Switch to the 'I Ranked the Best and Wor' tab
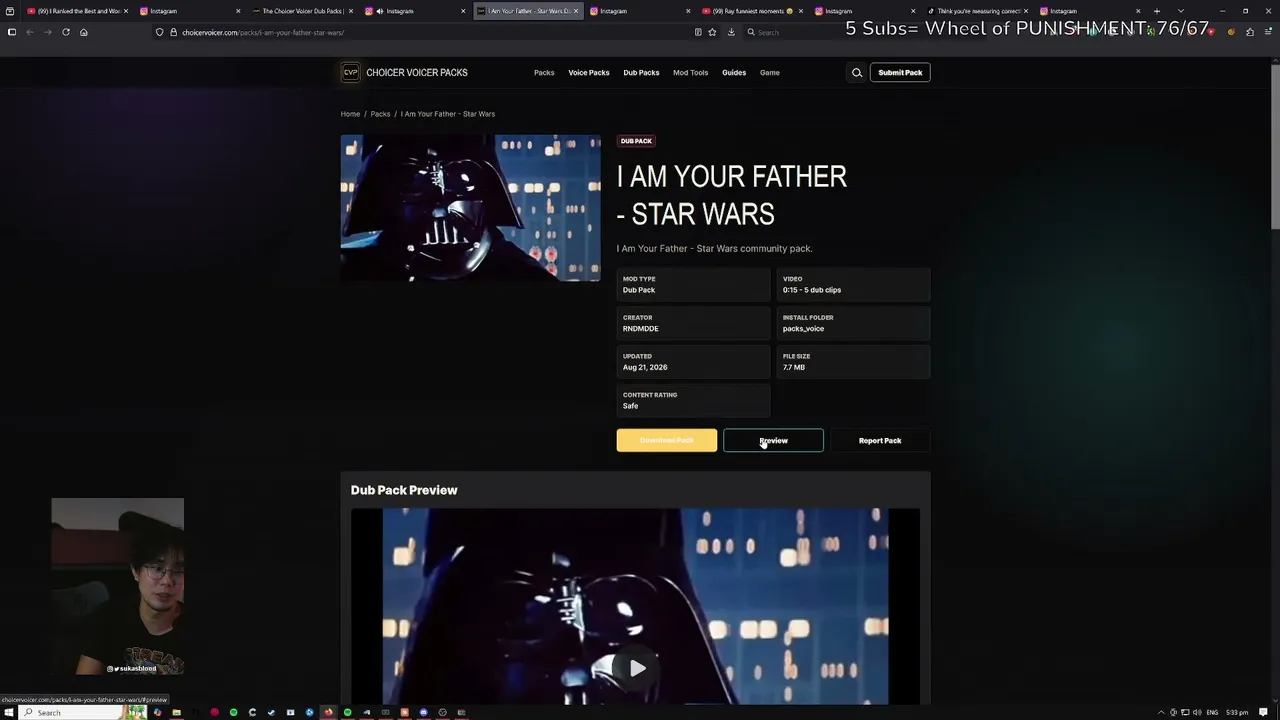This screenshot has height=720, width=1280. click(x=75, y=11)
